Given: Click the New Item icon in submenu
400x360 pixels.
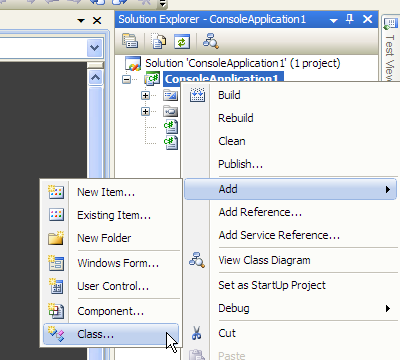Looking at the screenshot, I should pyautogui.click(x=56, y=192).
